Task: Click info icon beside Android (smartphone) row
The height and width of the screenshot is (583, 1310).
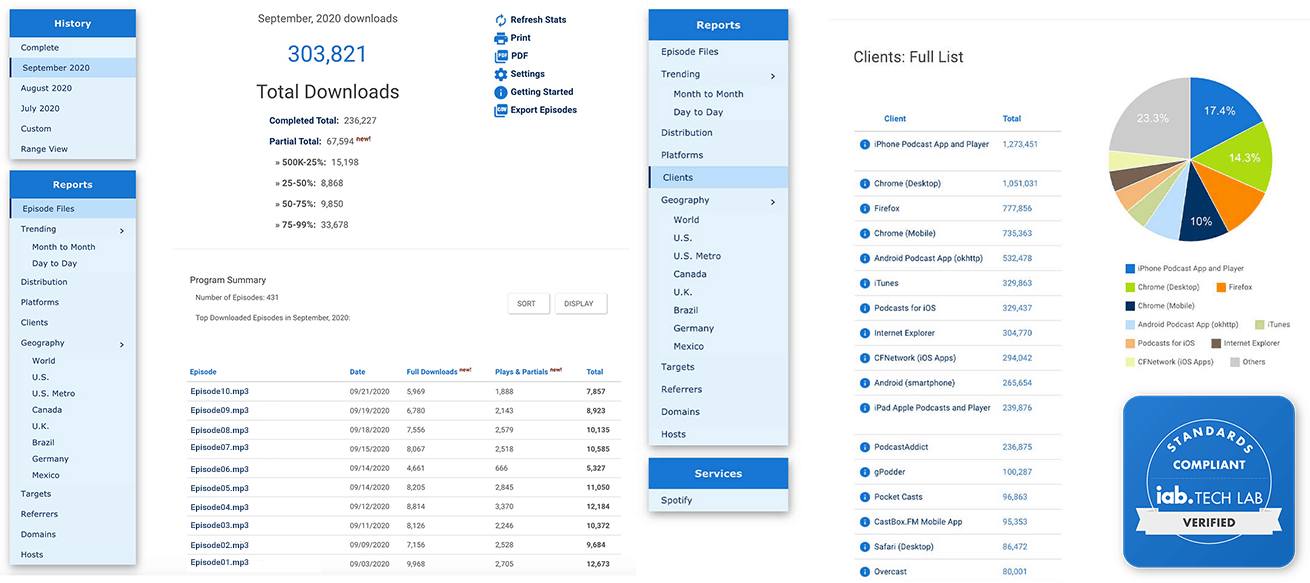Action: tap(865, 383)
